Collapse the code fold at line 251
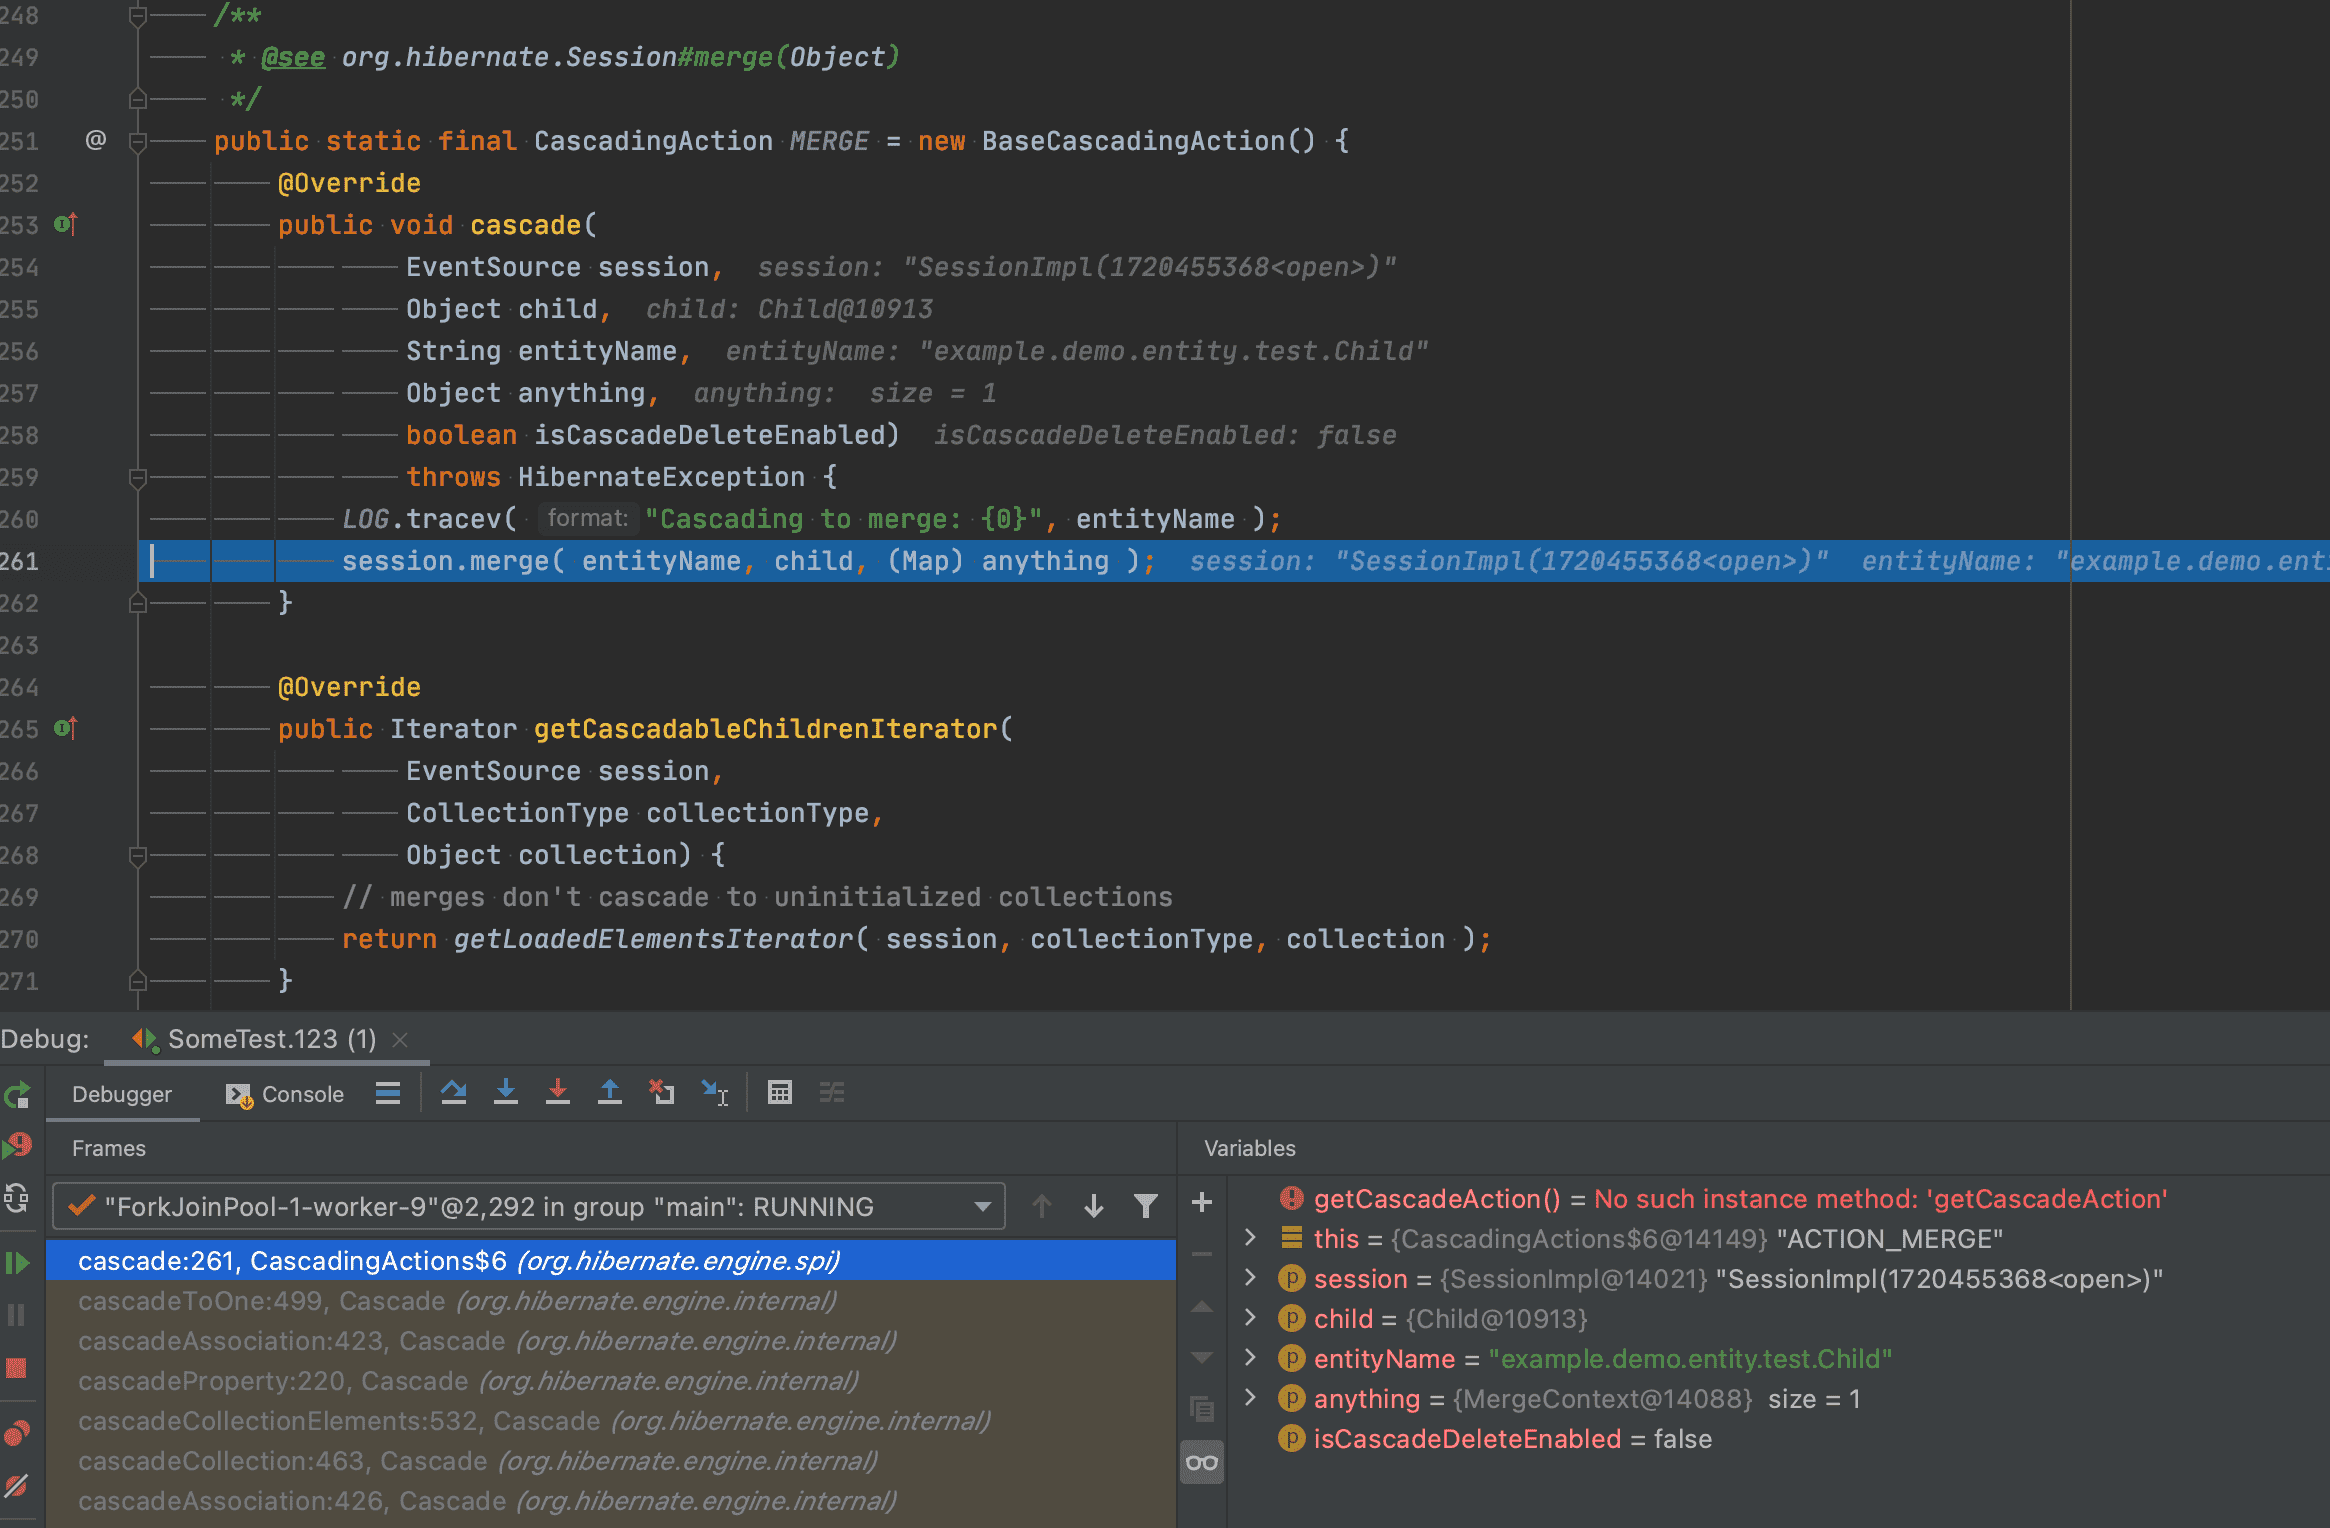Screen dimensions: 2330x1528 pyautogui.click(x=138, y=142)
